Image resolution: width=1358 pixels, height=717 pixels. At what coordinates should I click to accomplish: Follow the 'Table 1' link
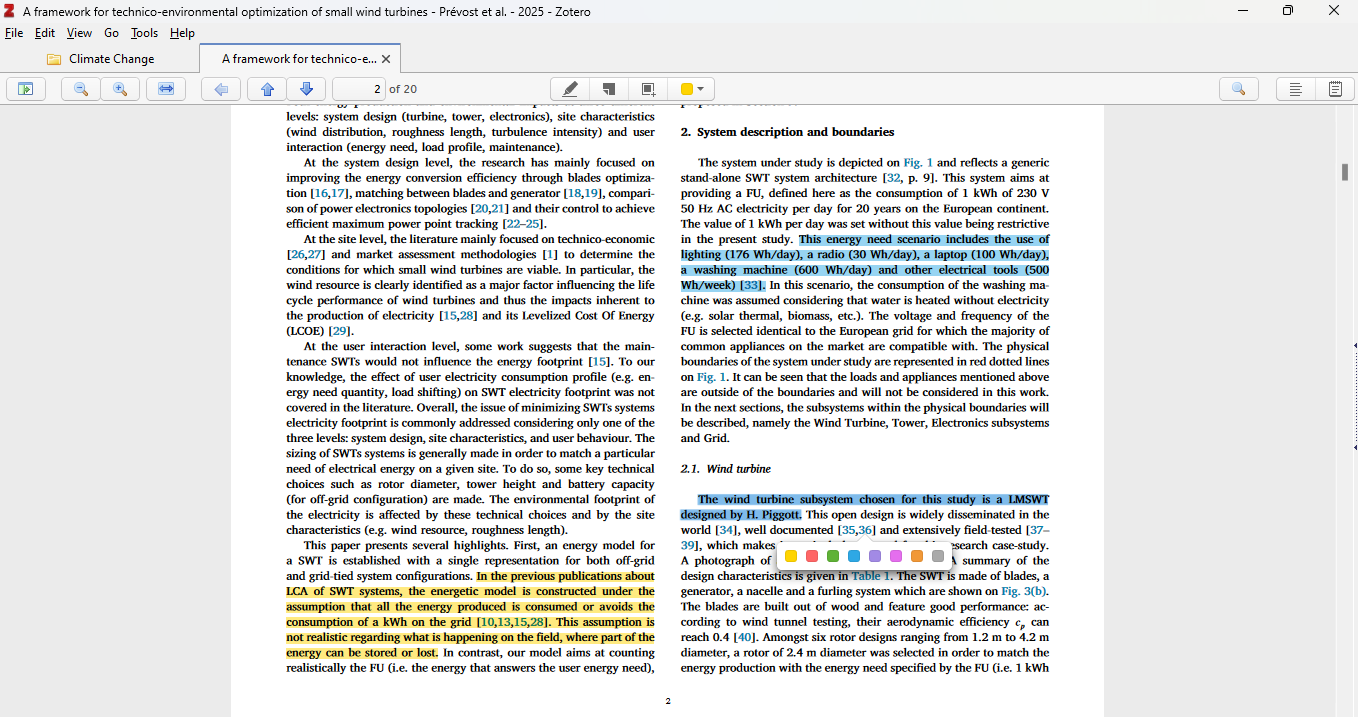(872, 576)
